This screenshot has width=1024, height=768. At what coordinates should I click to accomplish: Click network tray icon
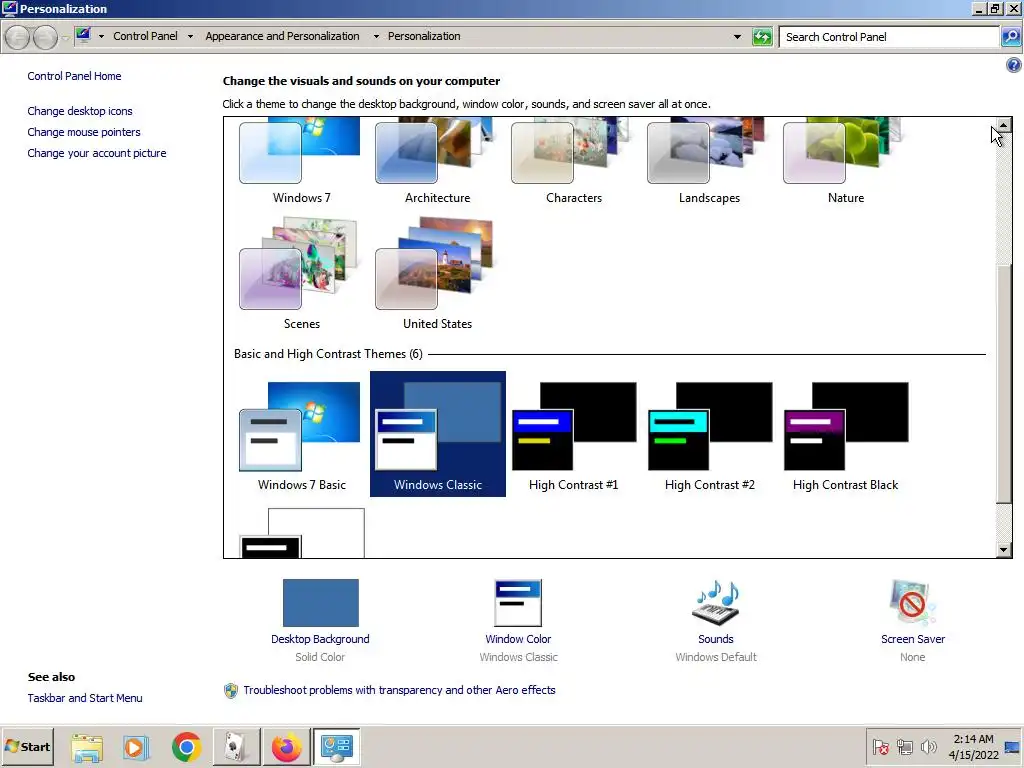point(904,746)
